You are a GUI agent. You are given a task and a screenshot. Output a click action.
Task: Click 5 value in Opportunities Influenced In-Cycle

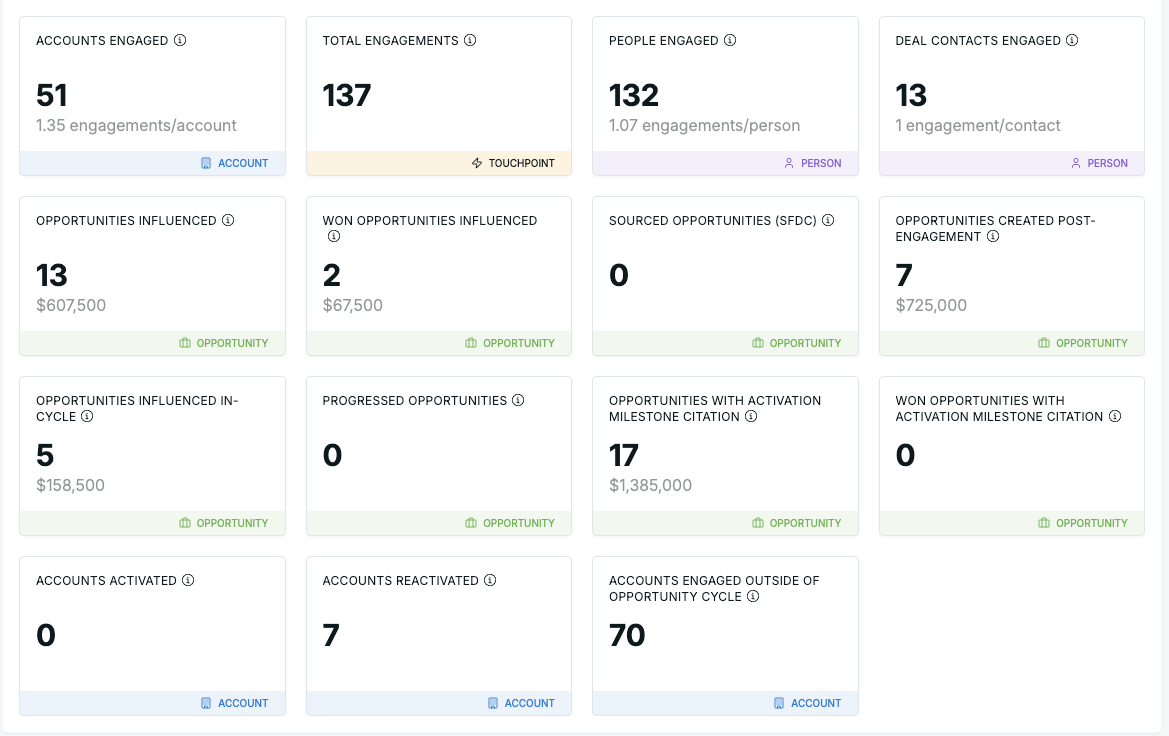(x=45, y=455)
